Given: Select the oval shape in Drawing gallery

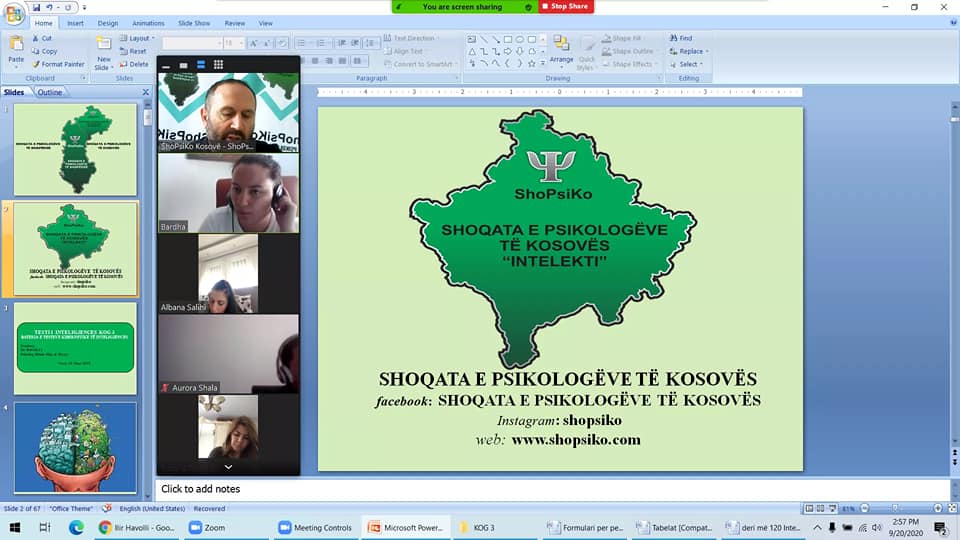Looking at the screenshot, I should pos(519,39).
